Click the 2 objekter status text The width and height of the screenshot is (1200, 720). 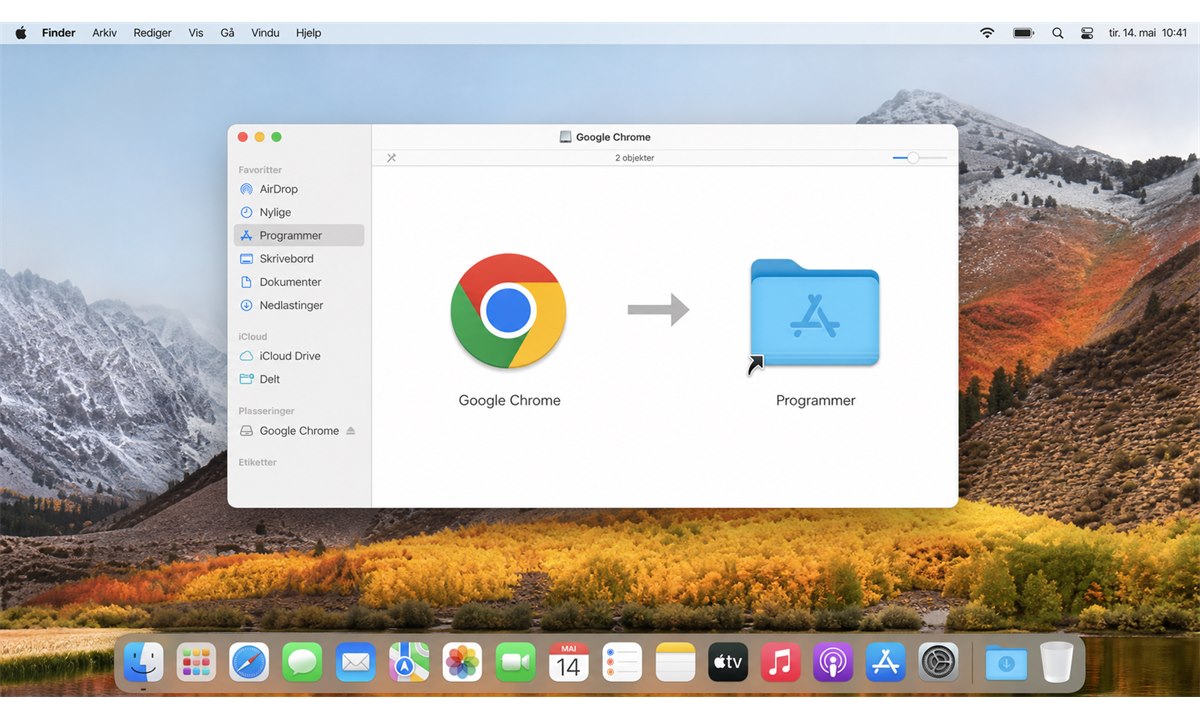point(635,158)
